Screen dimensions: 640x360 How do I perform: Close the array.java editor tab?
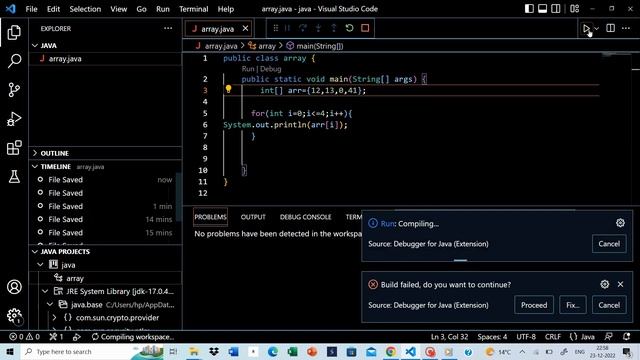(245, 28)
